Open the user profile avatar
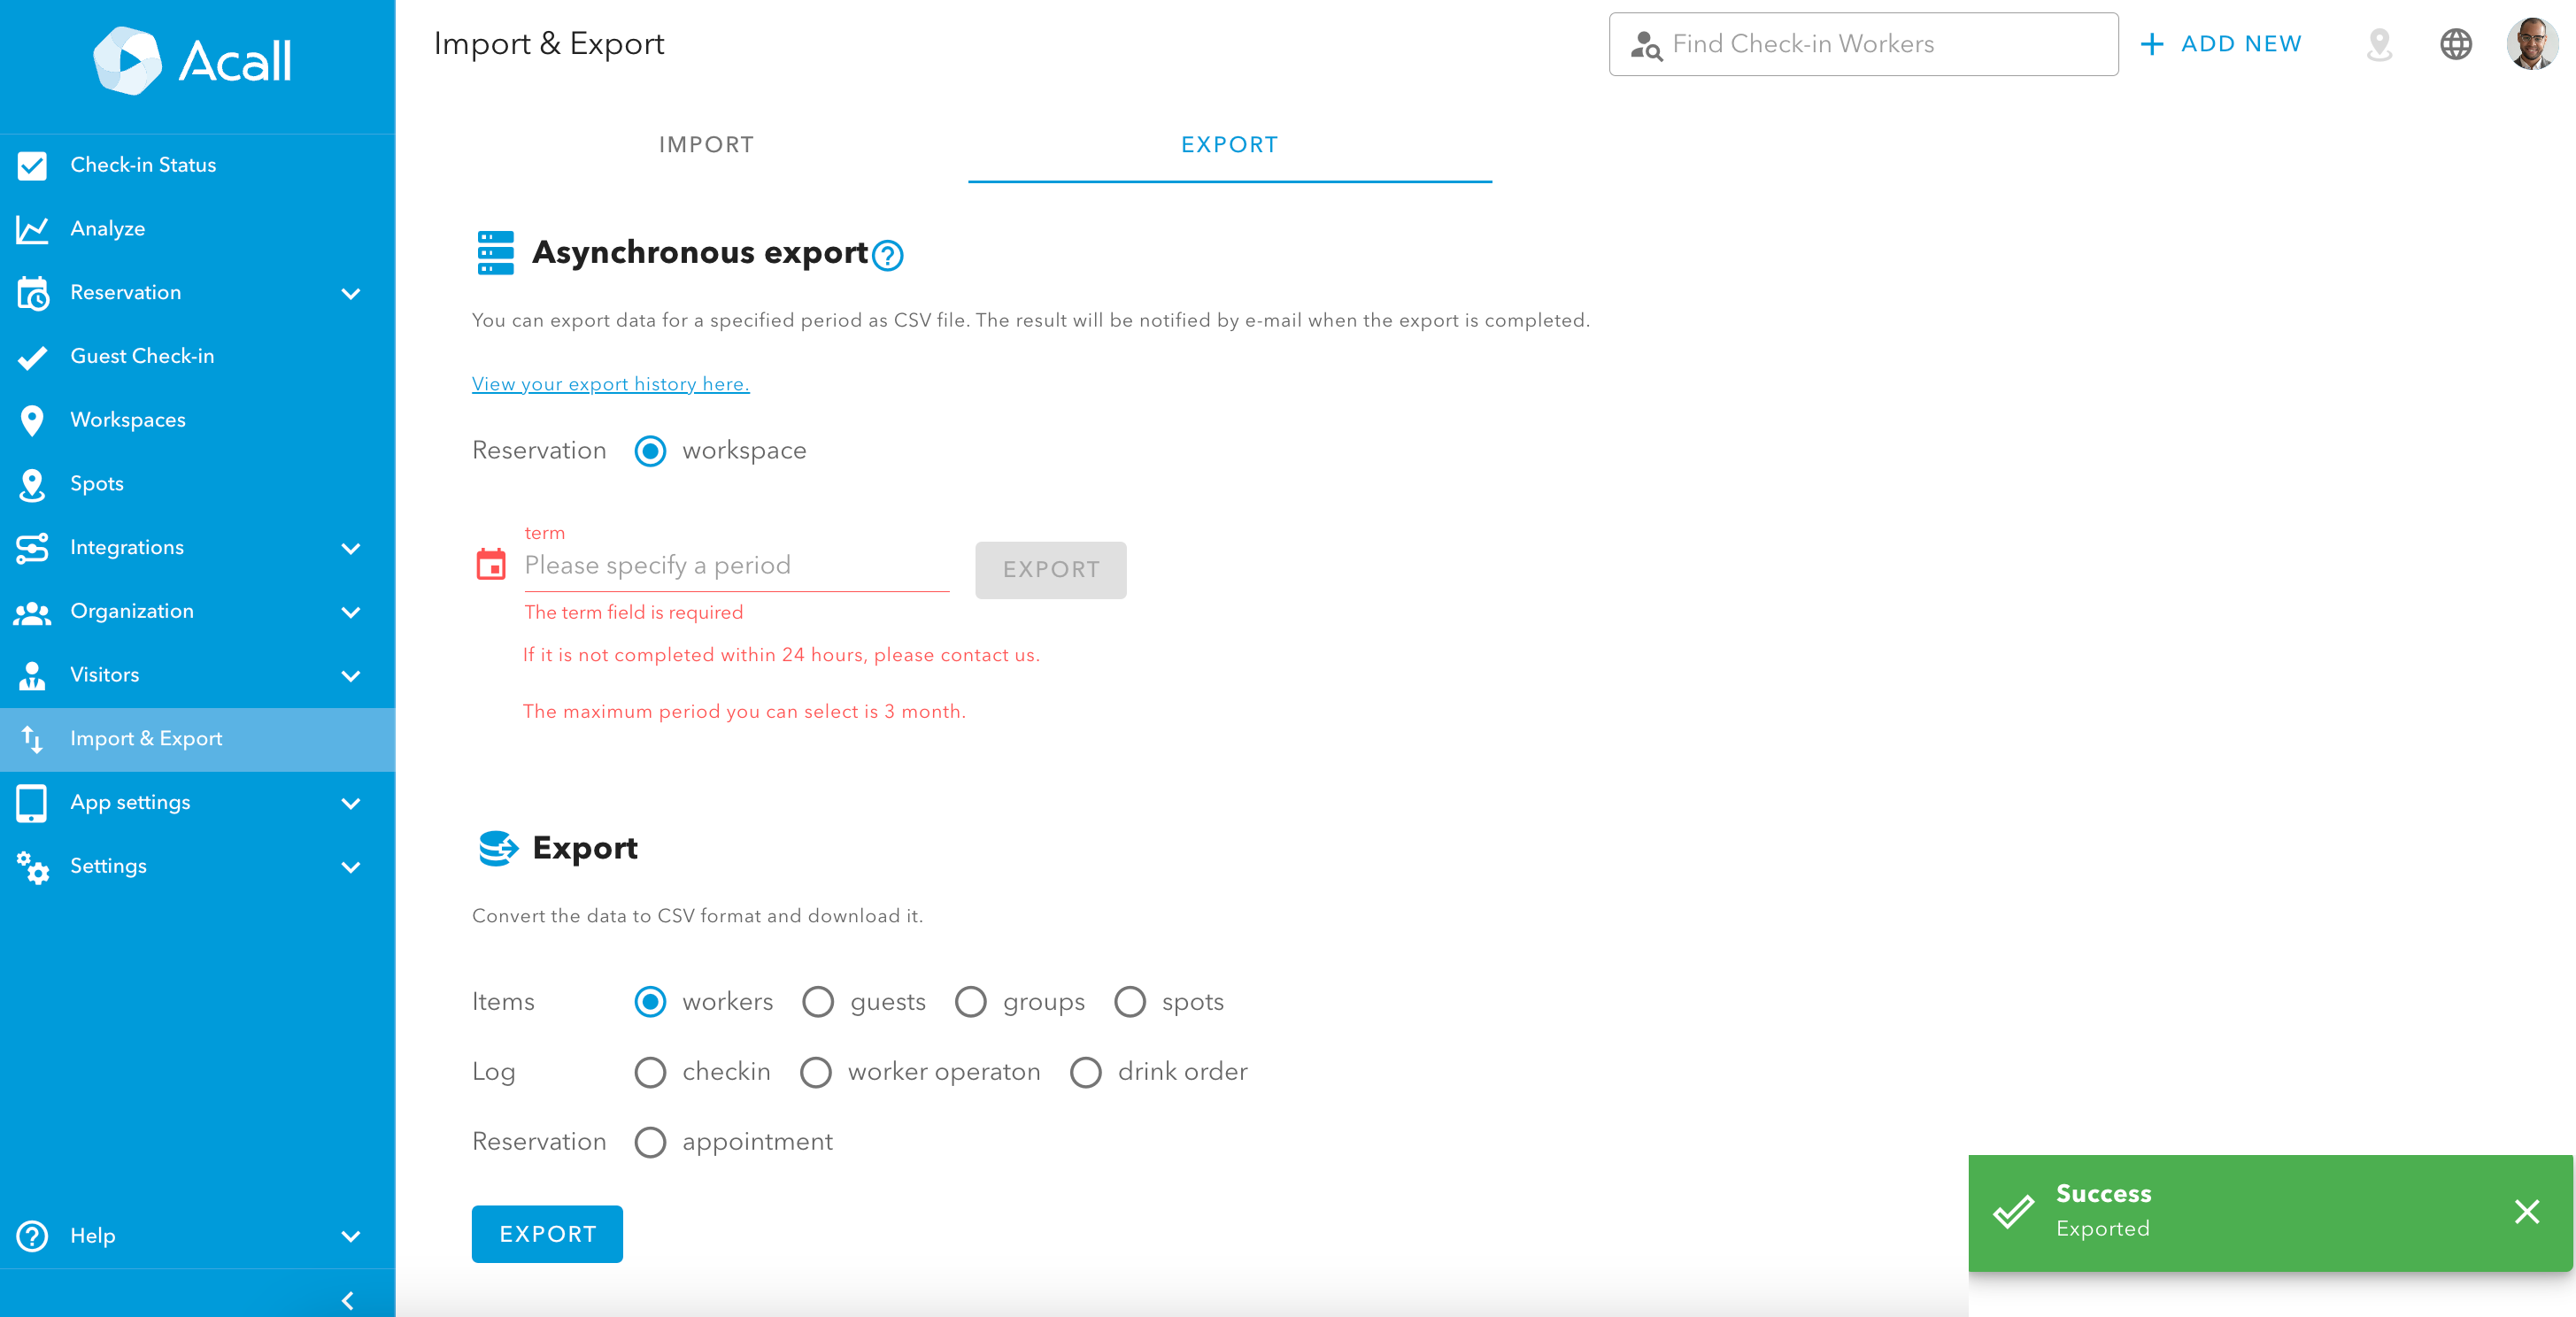This screenshot has width=2576, height=1317. click(2531, 44)
